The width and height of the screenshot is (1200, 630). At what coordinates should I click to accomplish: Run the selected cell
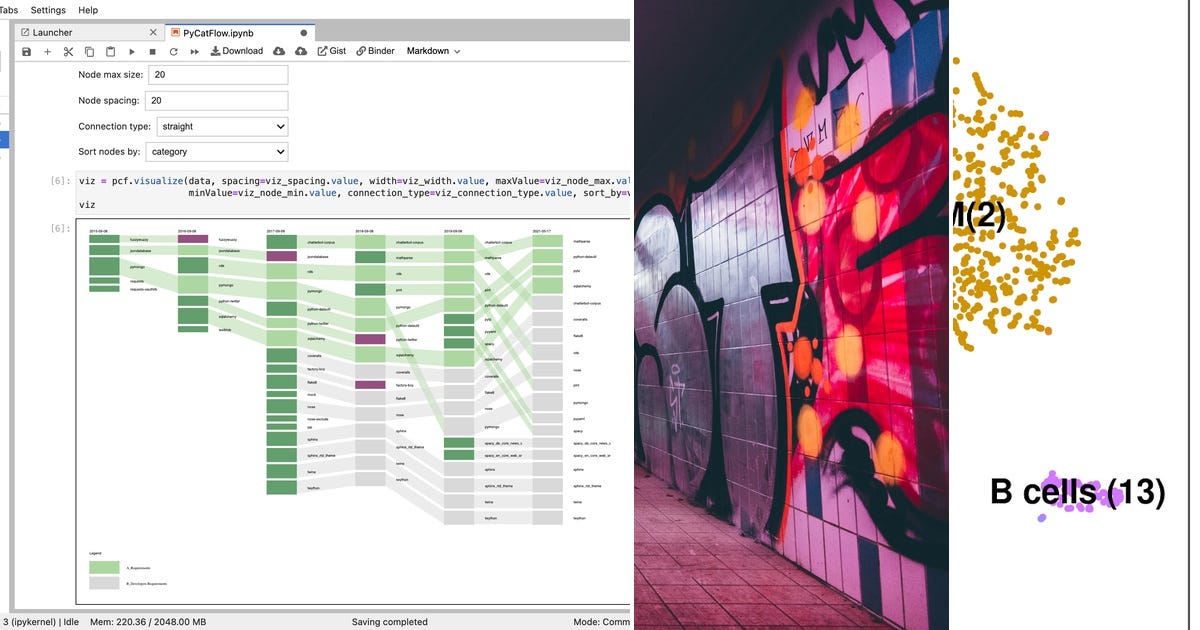click(131, 51)
